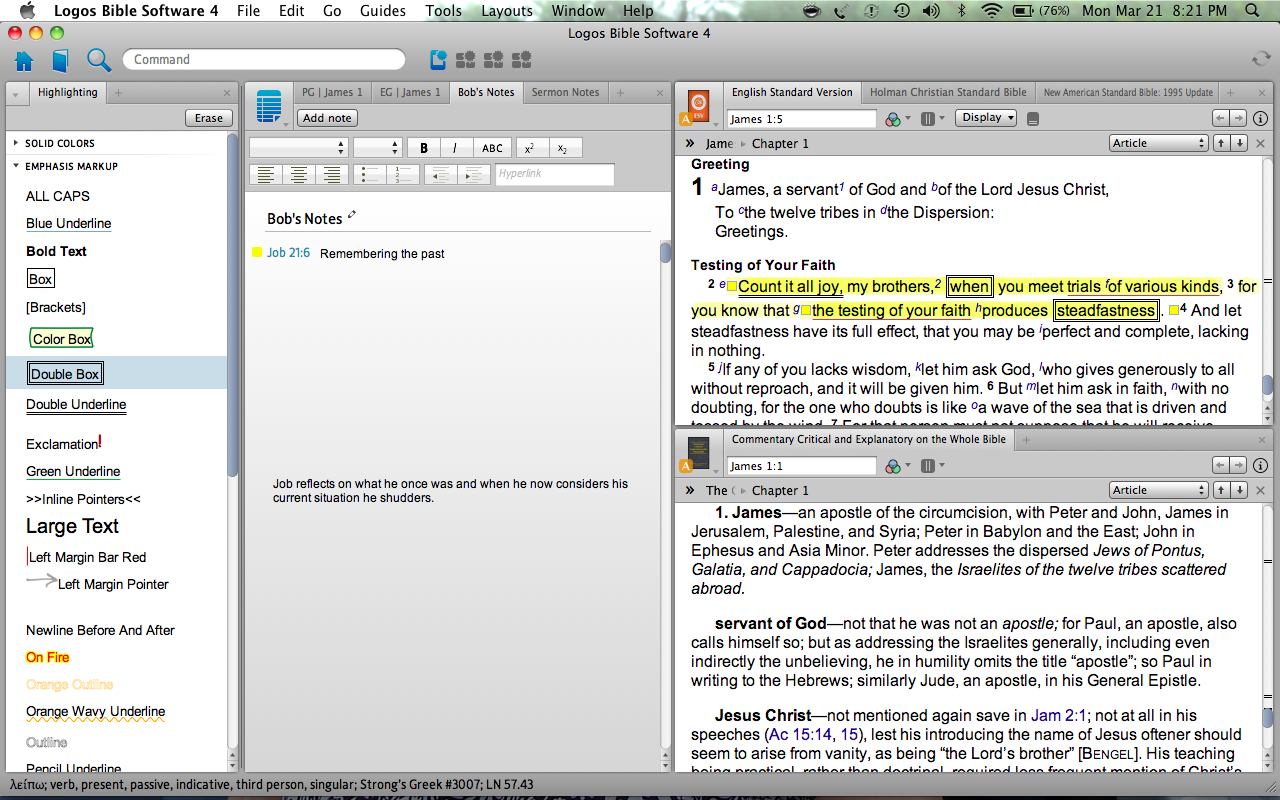Viewport: 1280px width, 800px height.
Task: Open Highlighting panel menu arrow
Action: [16, 94]
